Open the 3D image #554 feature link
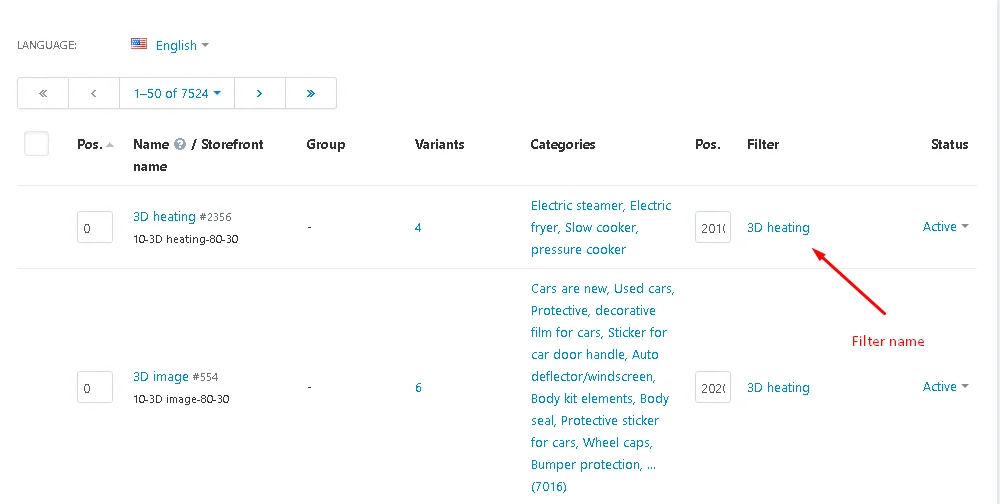Screen dimensions: 1000x504 pos(160,377)
